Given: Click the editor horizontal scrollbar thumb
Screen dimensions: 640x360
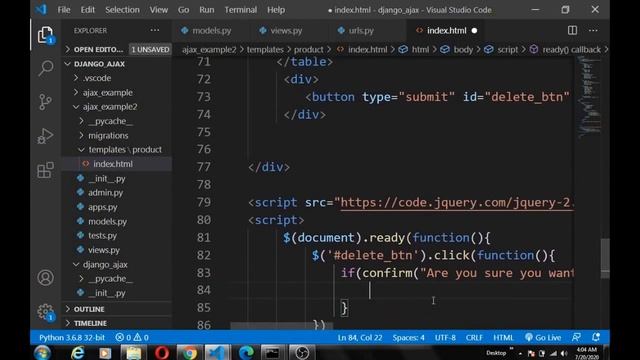Looking at the screenshot, I should [x=282, y=326].
